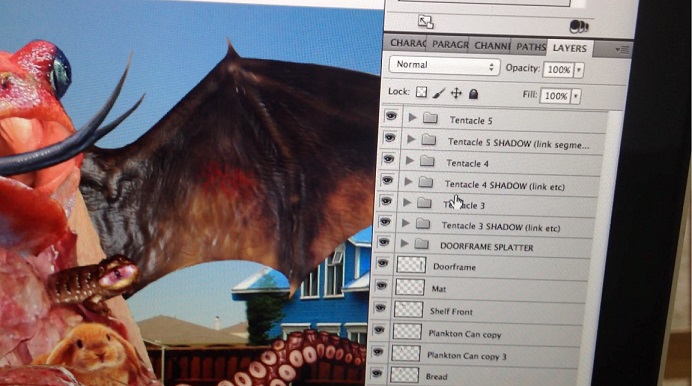The width and height of the screenshot is (692, 386).
Task: Switch to the Channels tab
Action: pos(492,46)
